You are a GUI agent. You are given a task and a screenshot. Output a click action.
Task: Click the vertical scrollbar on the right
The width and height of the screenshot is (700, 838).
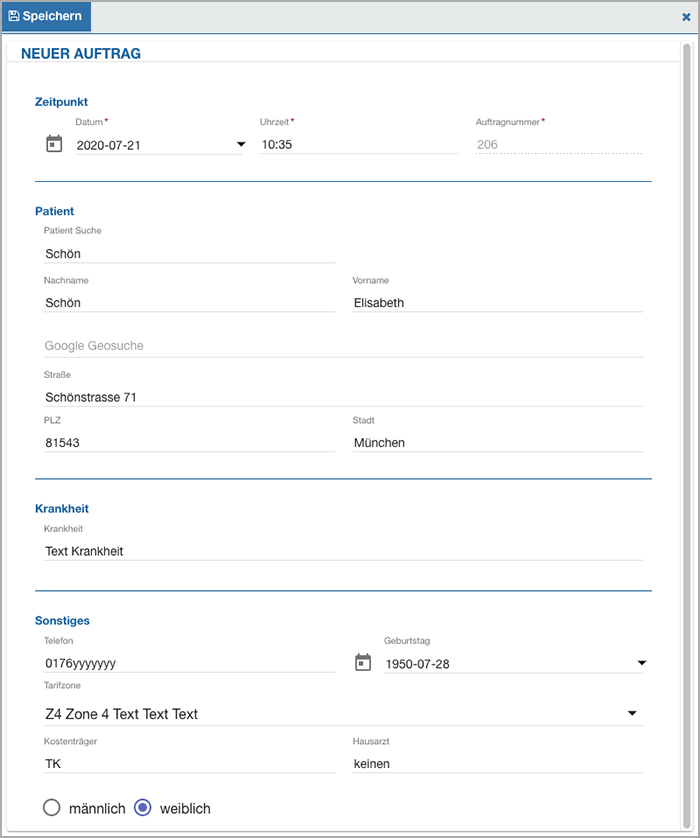coord(687,436)
